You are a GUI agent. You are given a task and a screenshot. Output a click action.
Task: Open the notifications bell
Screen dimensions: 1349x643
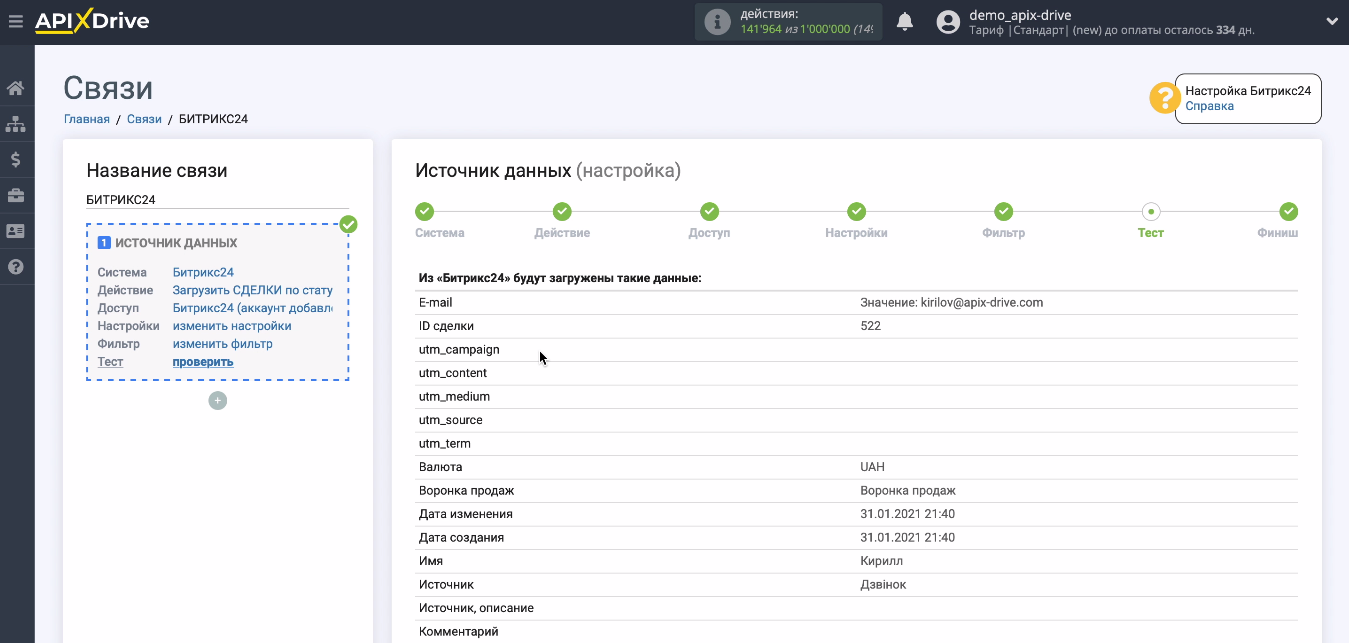coord(905,22)
